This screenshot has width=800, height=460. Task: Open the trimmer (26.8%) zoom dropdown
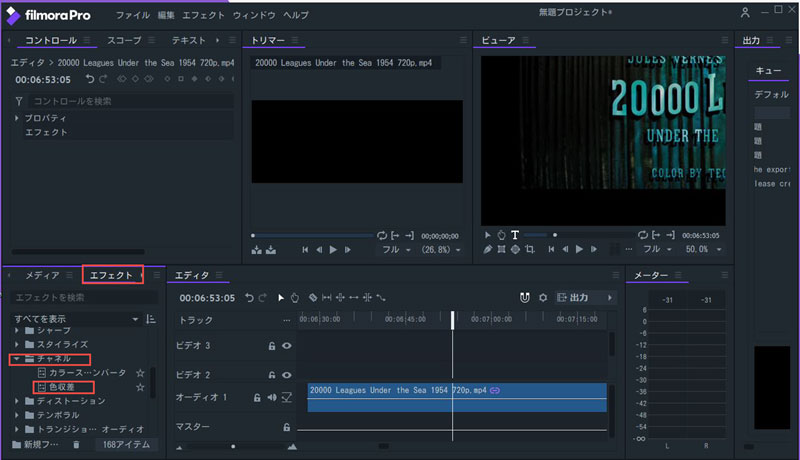[441, 250]
